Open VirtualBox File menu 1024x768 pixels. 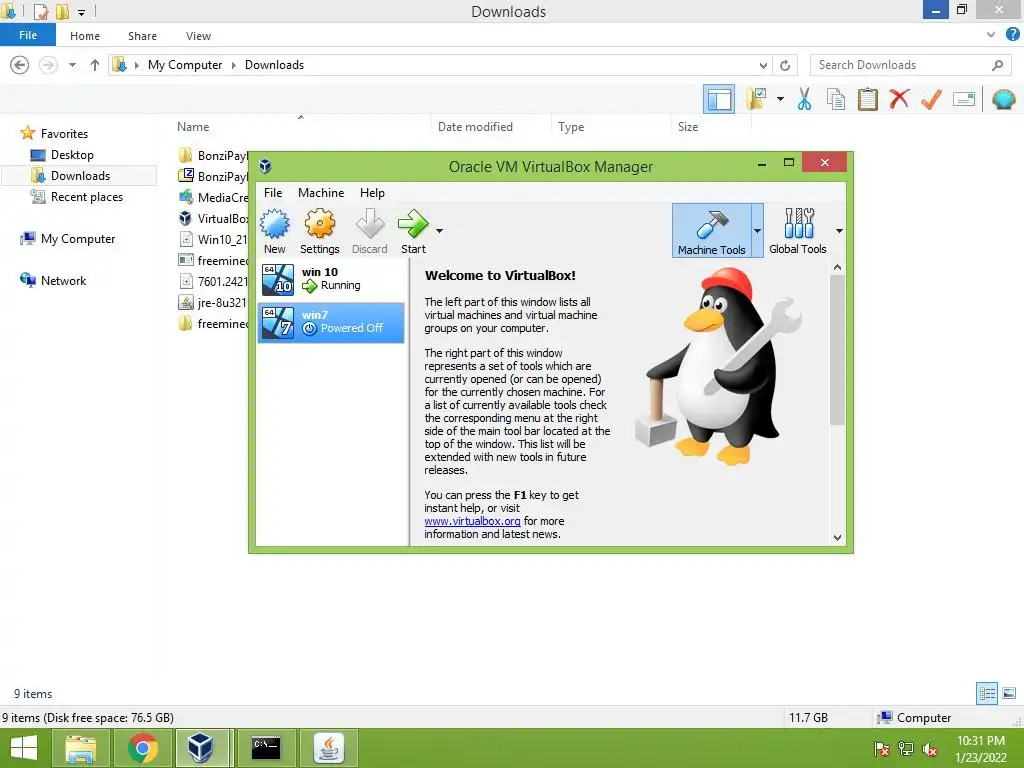(x=273, y=193)
